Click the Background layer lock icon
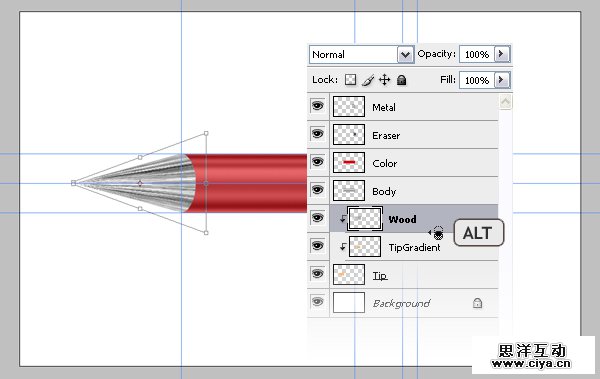 point(477,303)
